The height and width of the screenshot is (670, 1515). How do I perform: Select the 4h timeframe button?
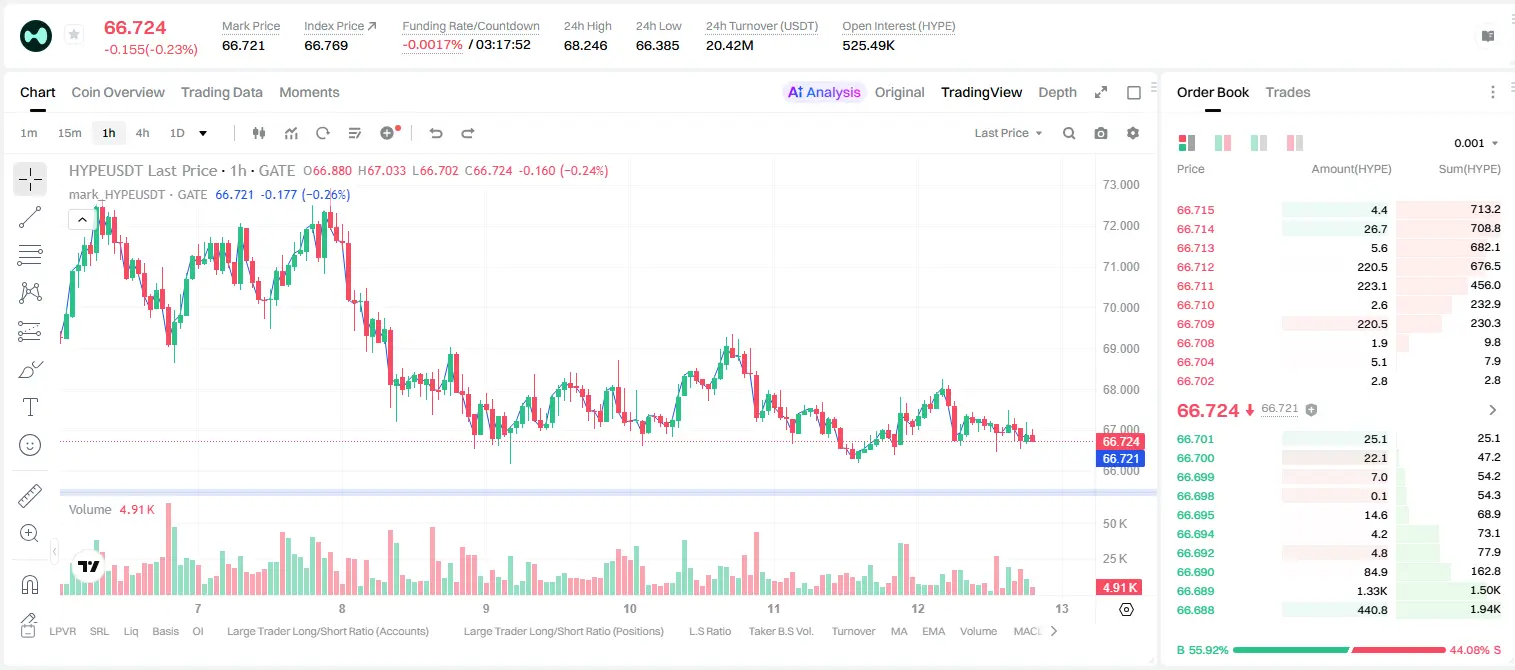point(143,133)
